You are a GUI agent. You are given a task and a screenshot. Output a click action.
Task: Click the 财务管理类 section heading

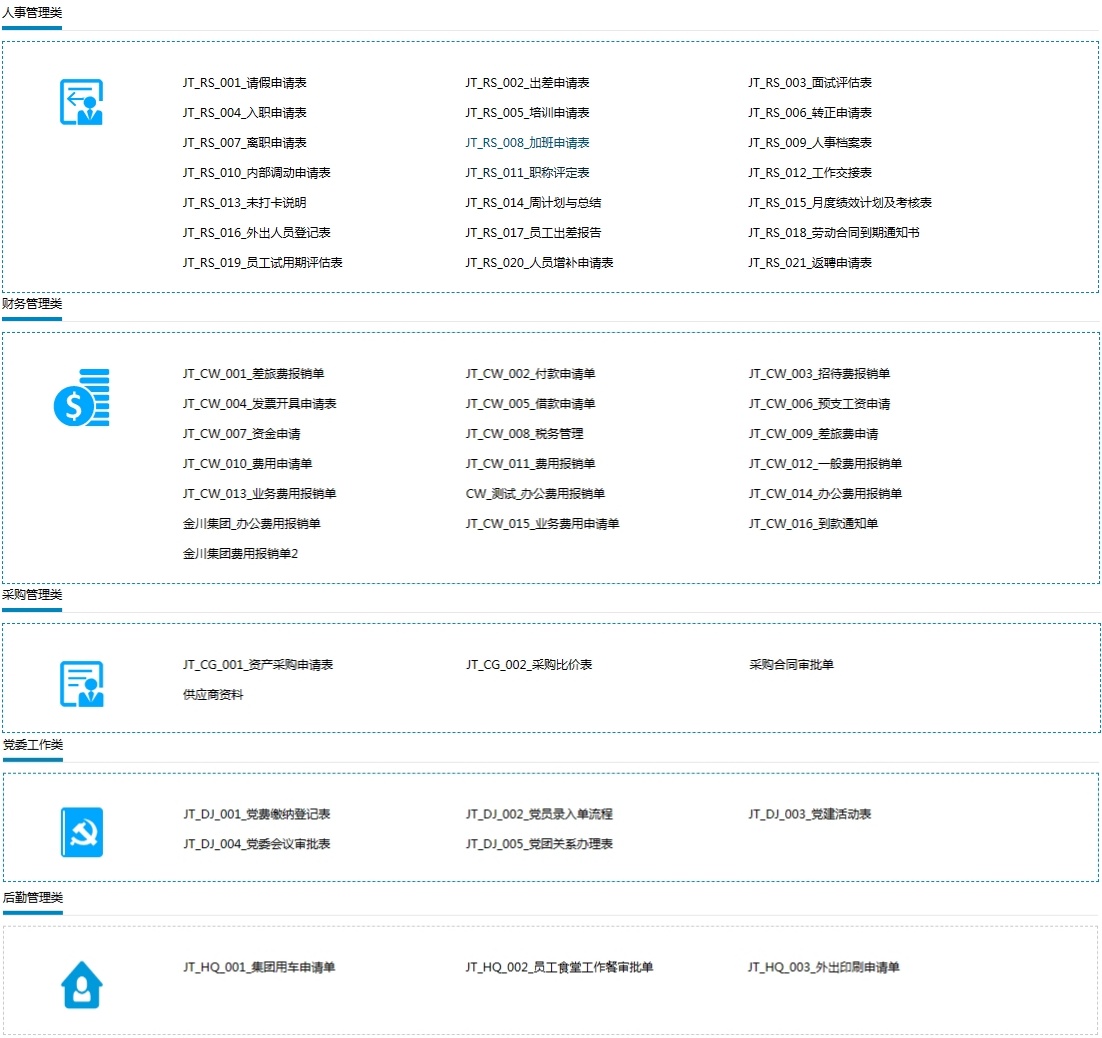(x=32, y=304)
